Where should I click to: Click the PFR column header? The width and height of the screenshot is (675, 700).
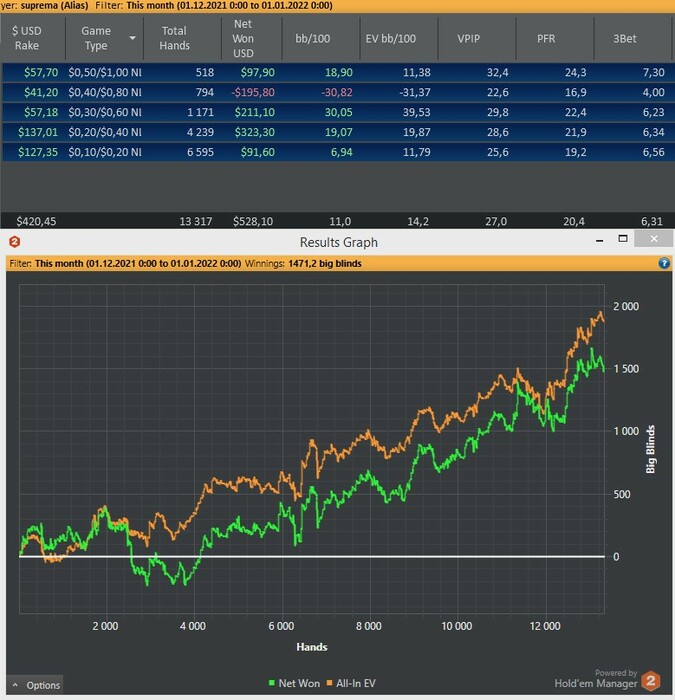[546, 39]
